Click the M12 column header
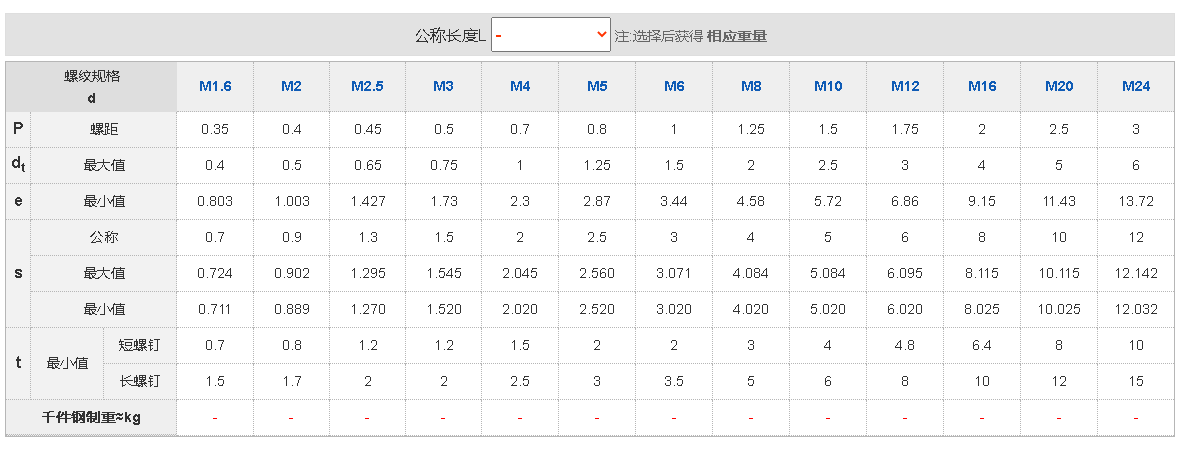This screenshot has height=455, width=1180. tap(905, 87)
